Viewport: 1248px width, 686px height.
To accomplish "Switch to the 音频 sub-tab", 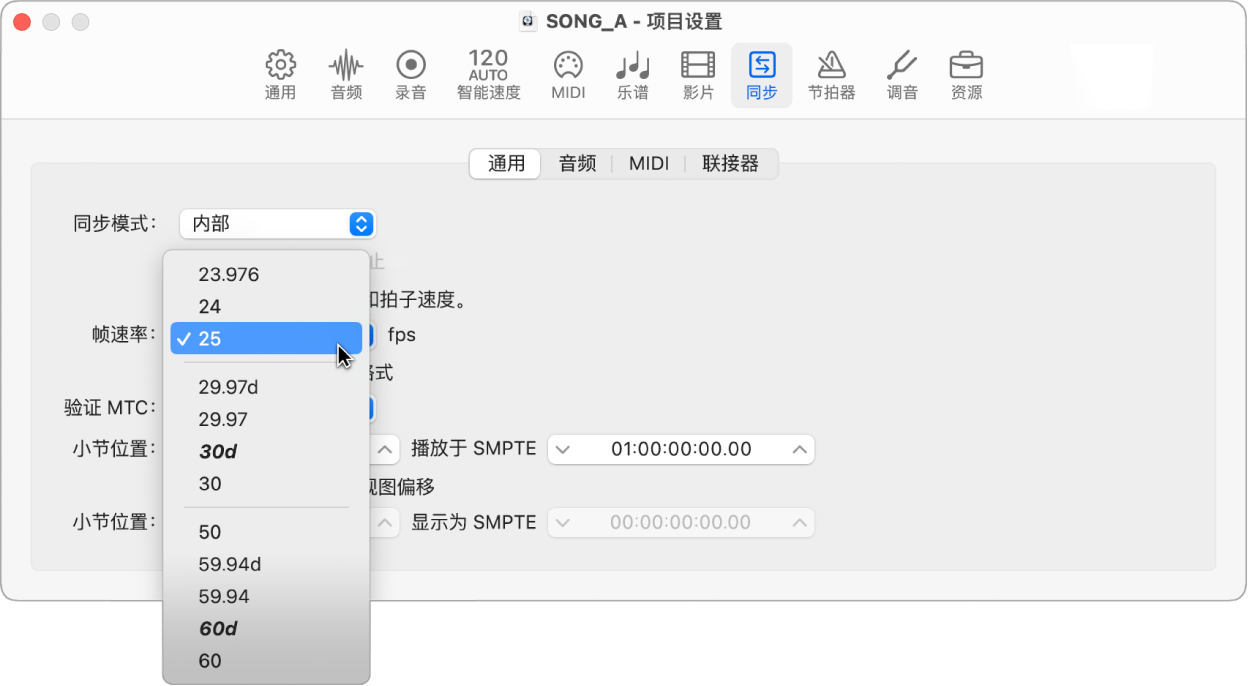I will click(x=577, y=164).
